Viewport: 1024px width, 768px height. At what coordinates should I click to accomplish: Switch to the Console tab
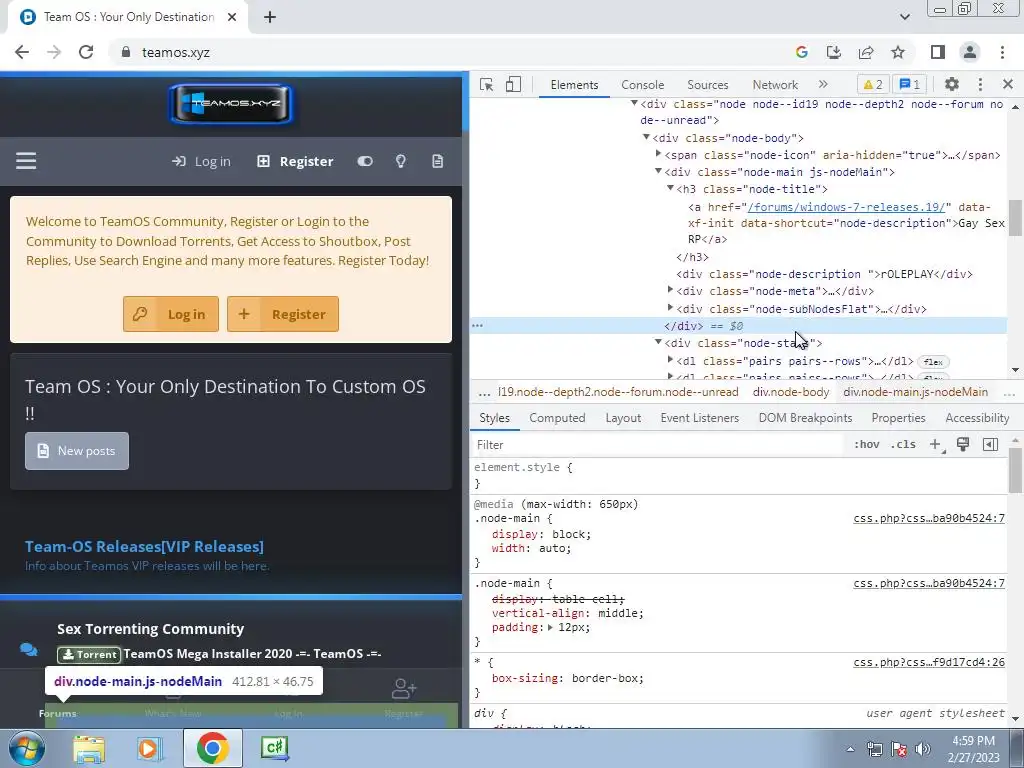[x=643, y=85]
